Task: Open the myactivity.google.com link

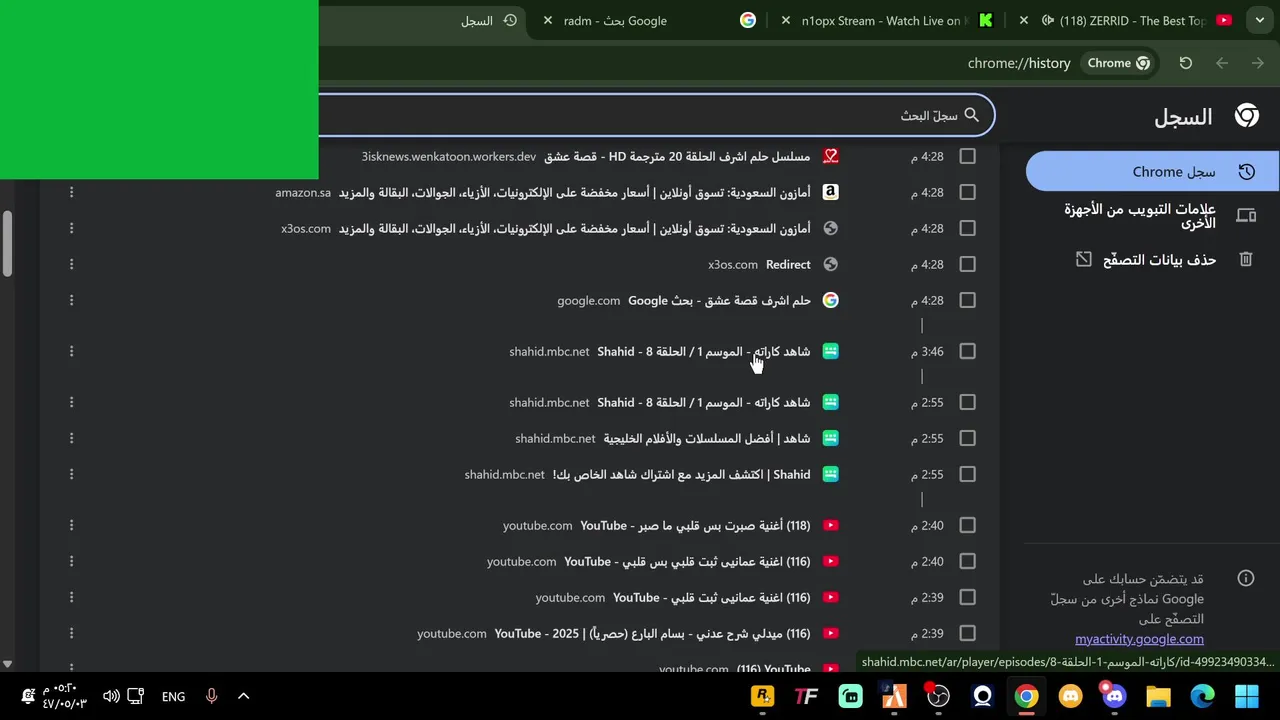Action: (x=1139, y=639)
